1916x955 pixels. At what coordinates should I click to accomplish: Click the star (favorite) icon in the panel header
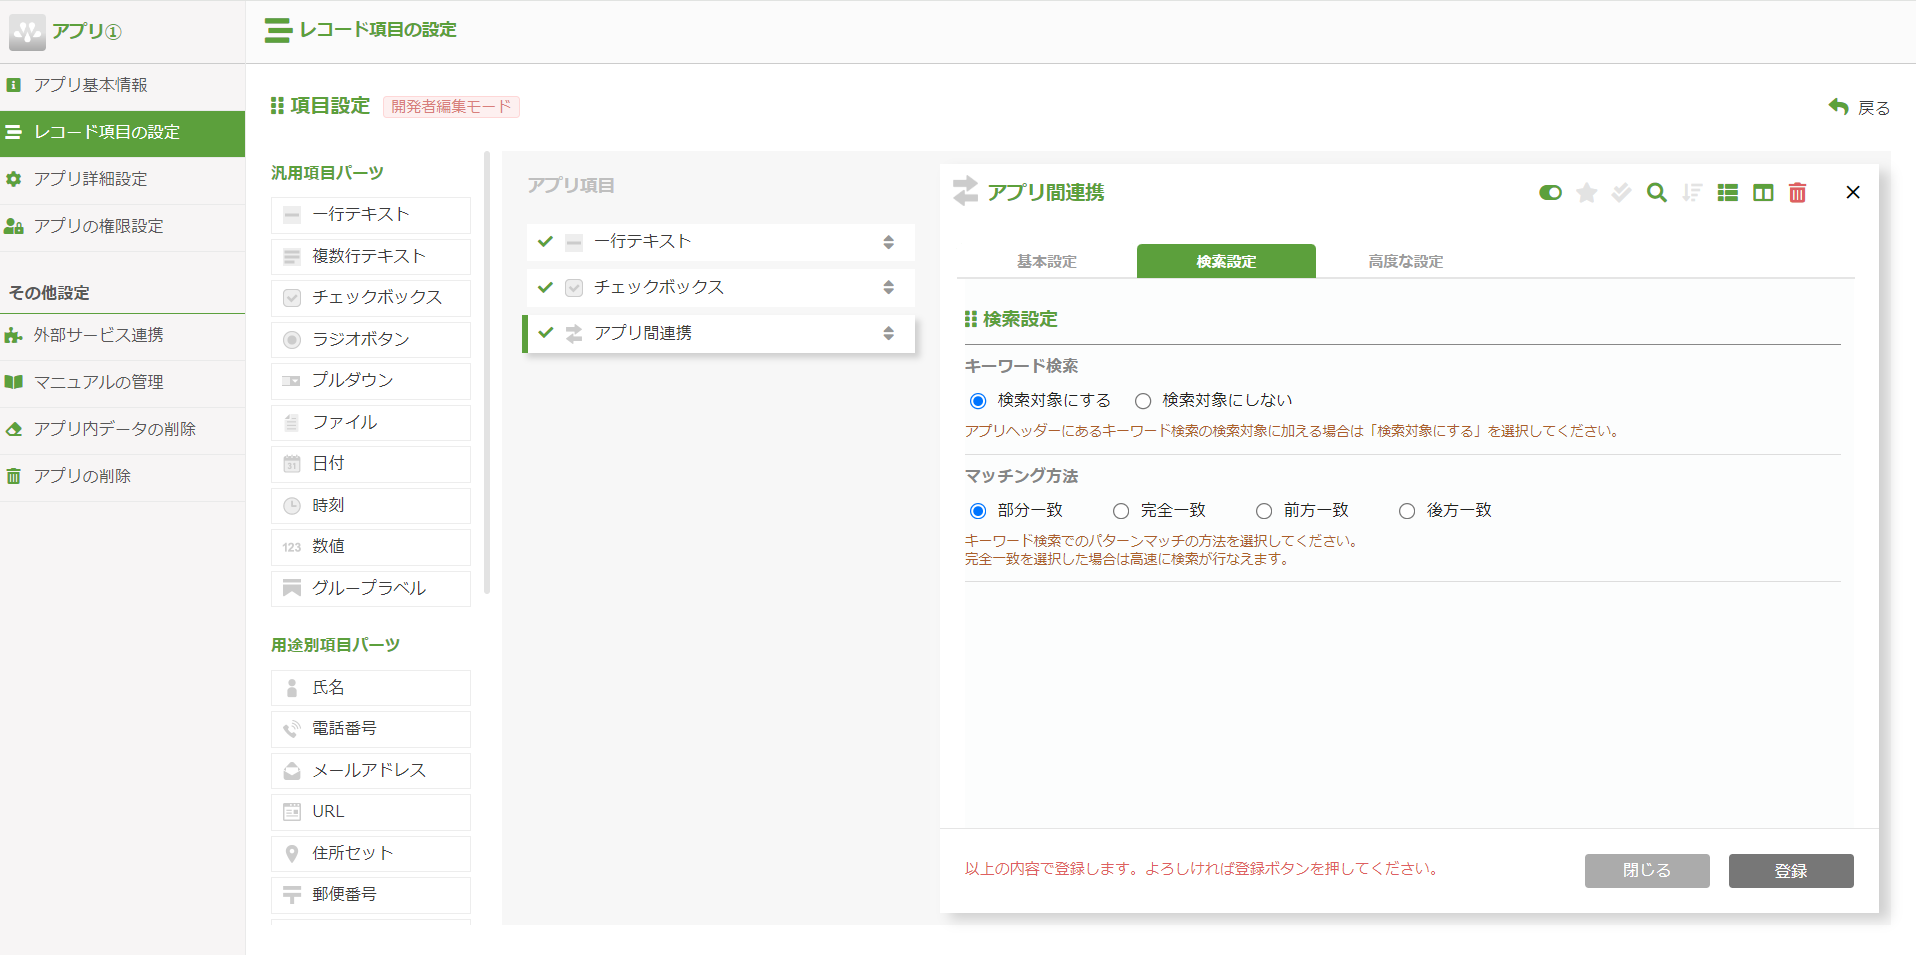pos(1585,192)
